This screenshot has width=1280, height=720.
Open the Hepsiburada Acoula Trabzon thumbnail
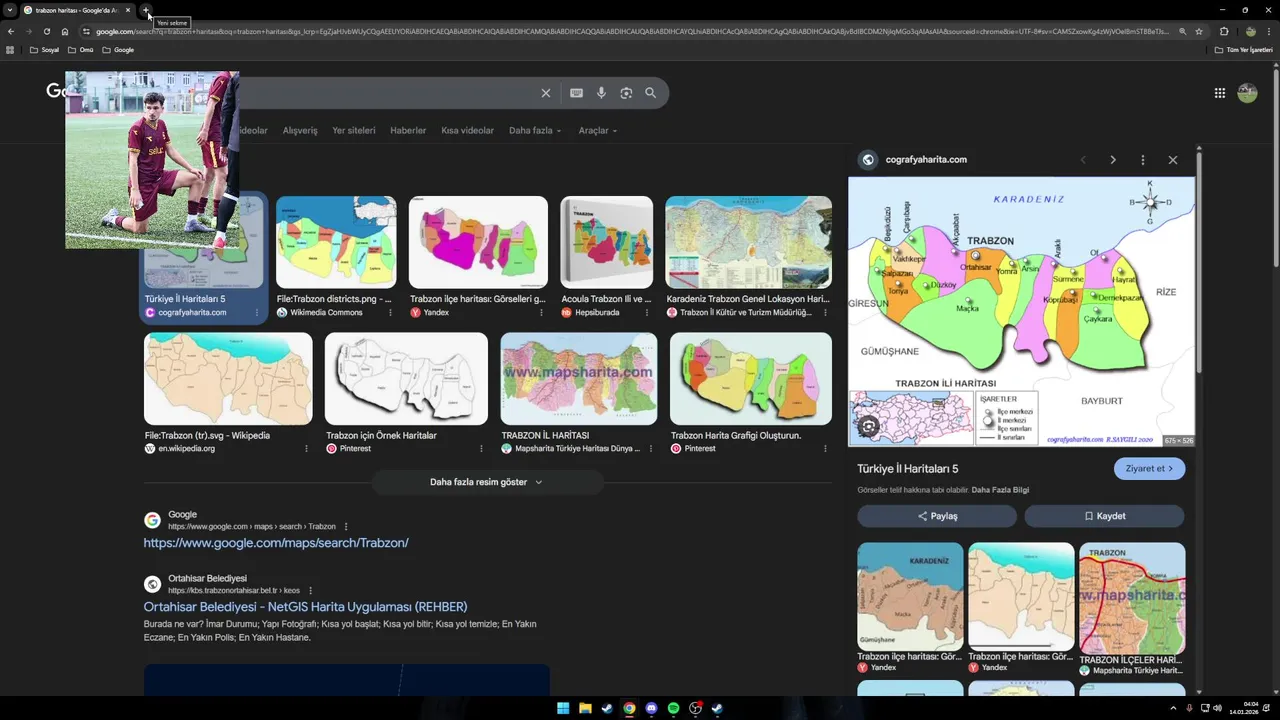tap(606, 242)
